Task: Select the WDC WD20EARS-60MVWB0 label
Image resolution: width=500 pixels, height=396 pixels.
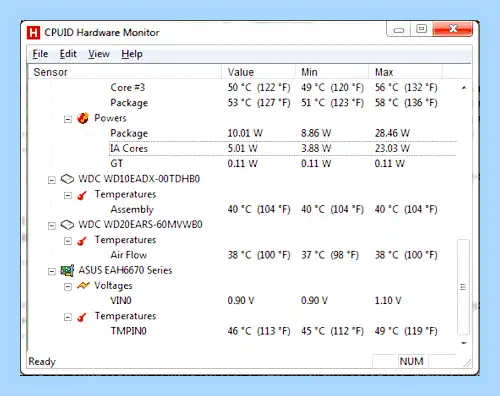Action: point(140,225)
